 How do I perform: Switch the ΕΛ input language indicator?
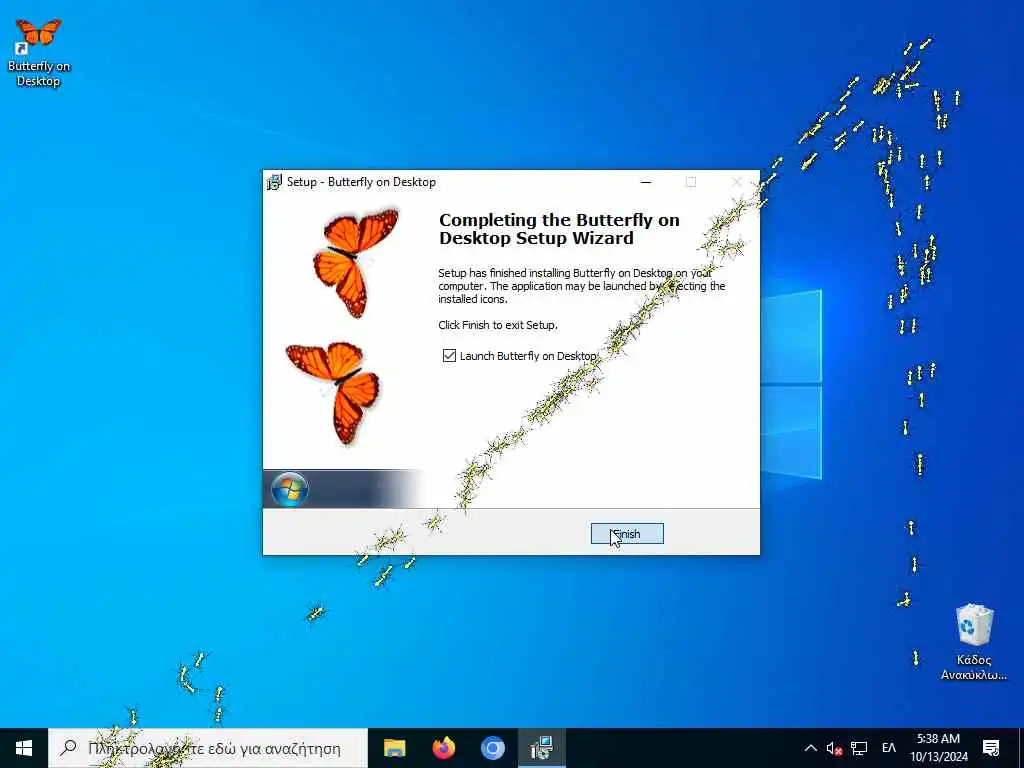[889, 748]
